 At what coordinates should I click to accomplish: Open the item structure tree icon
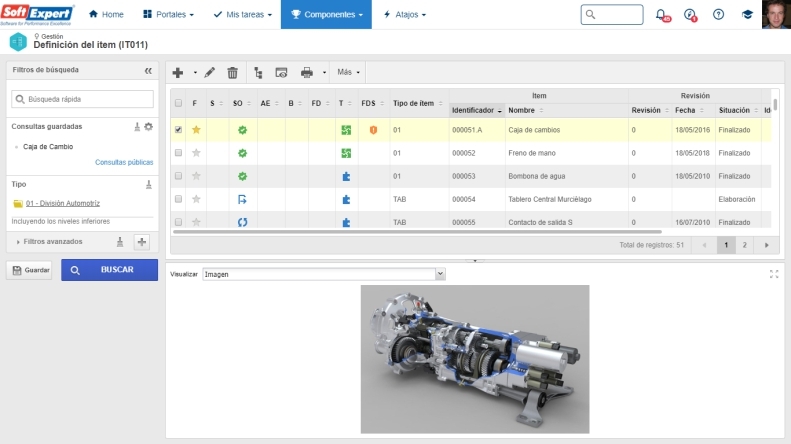[x=259, y=72]
